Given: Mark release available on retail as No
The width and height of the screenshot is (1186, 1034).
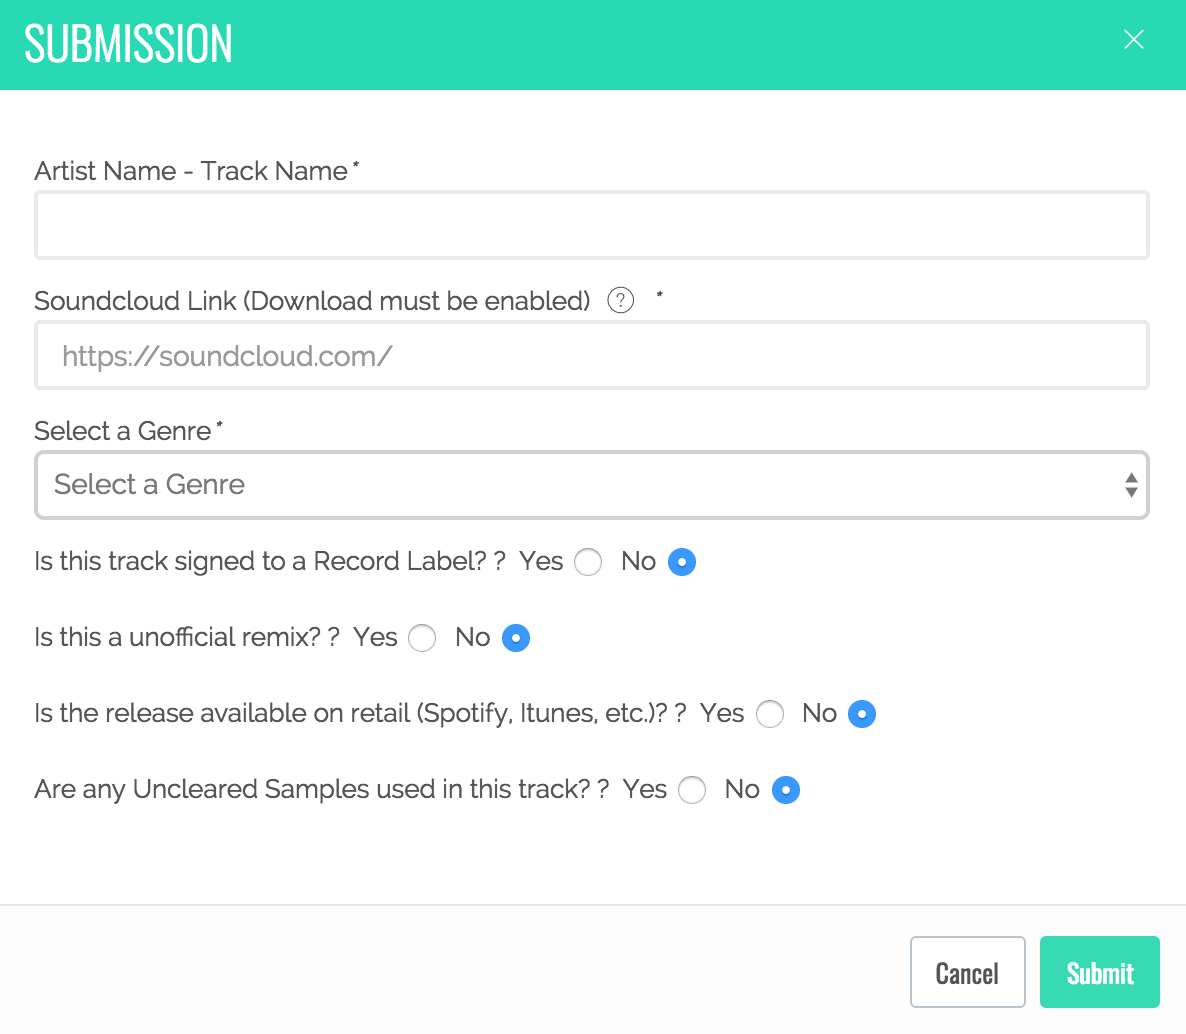Looking at the screenshot, I should point(862,714).
